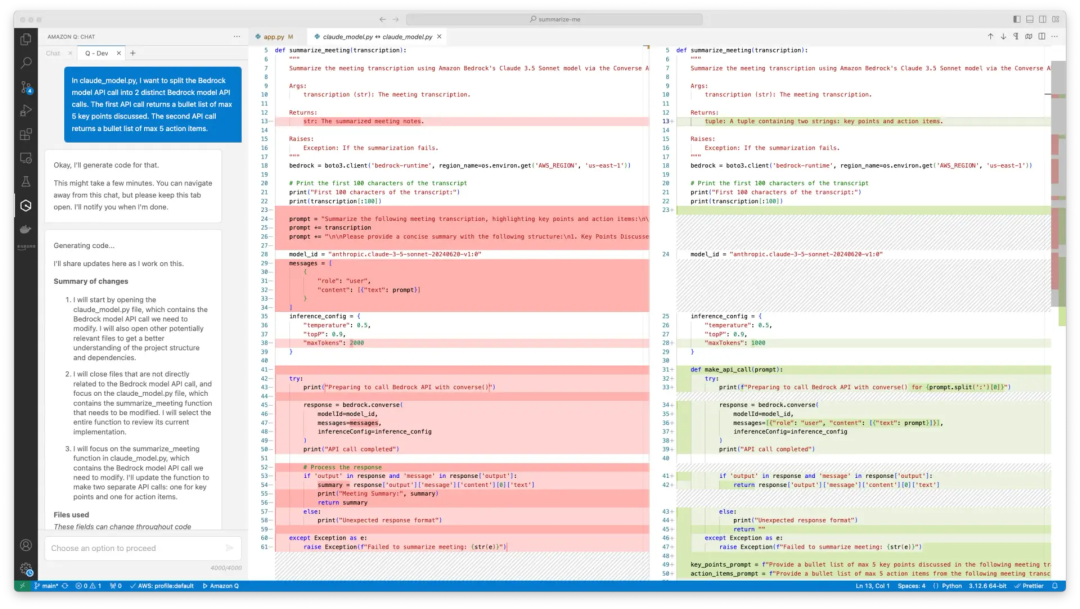The height and width of the screenshot is (609, 1080).
Task: Synchronize changes from status bar
Action: [x=65, y=586]
